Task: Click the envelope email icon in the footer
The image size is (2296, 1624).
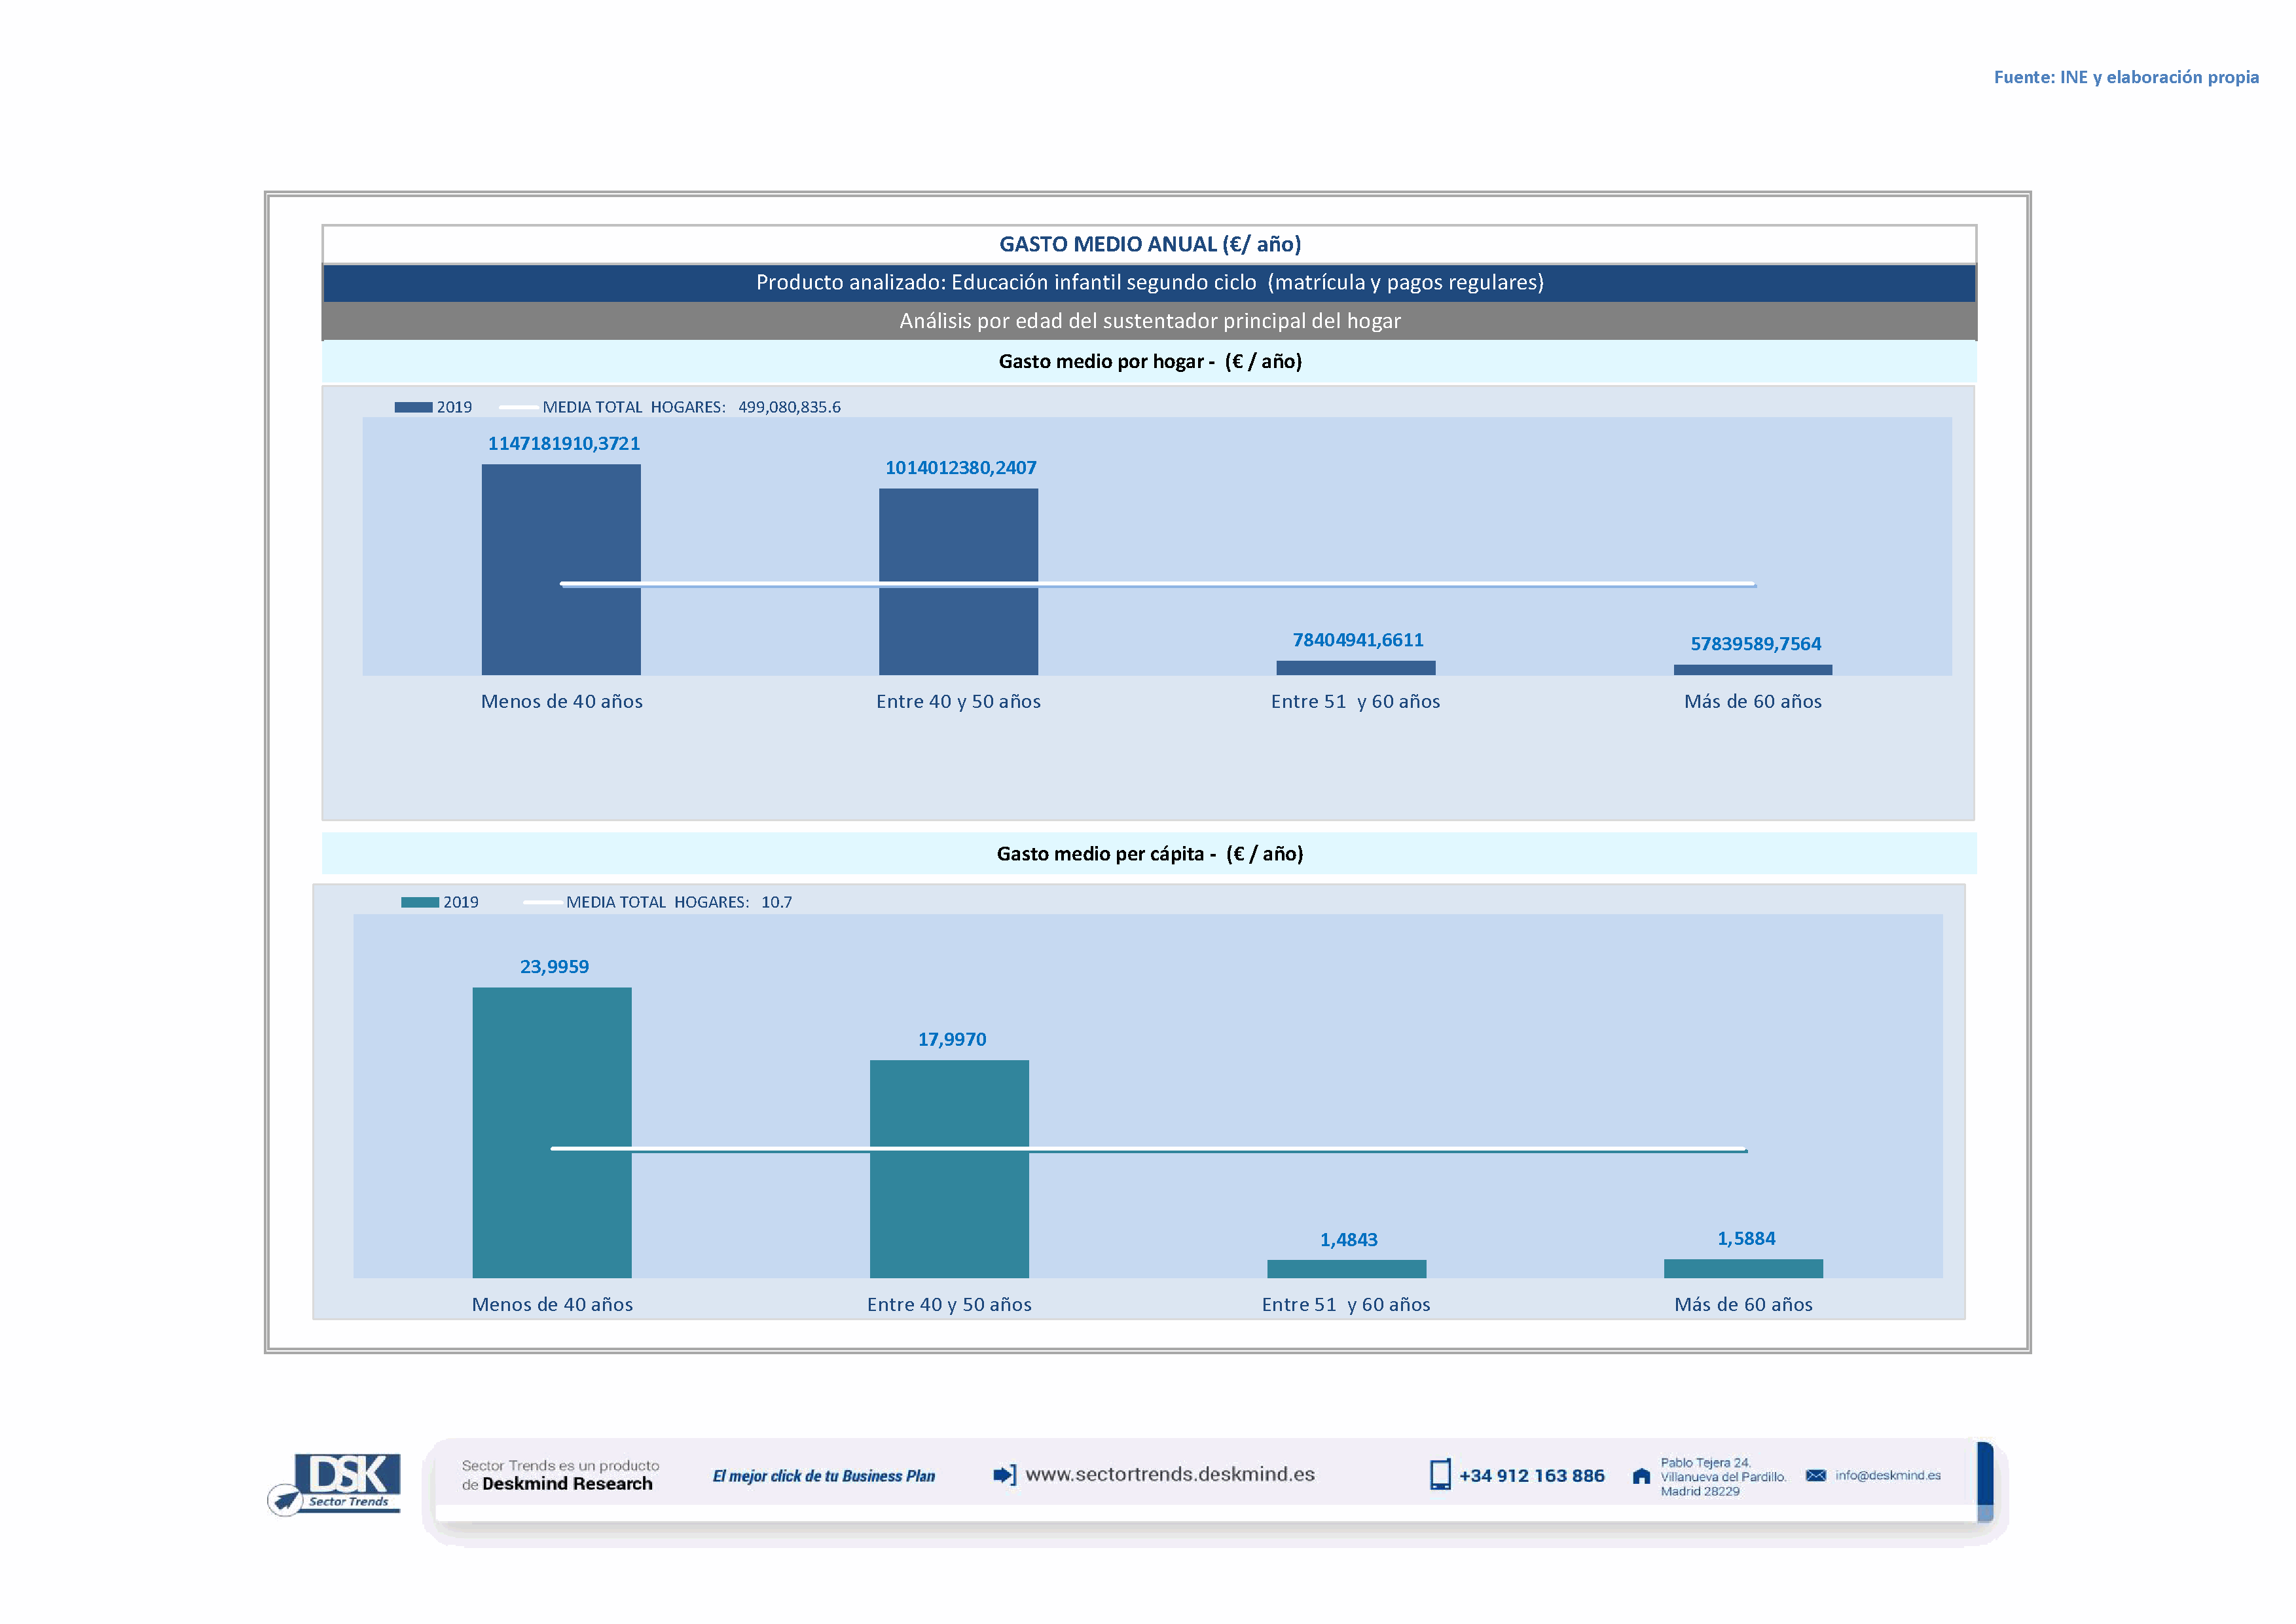Action: 1815,1475
